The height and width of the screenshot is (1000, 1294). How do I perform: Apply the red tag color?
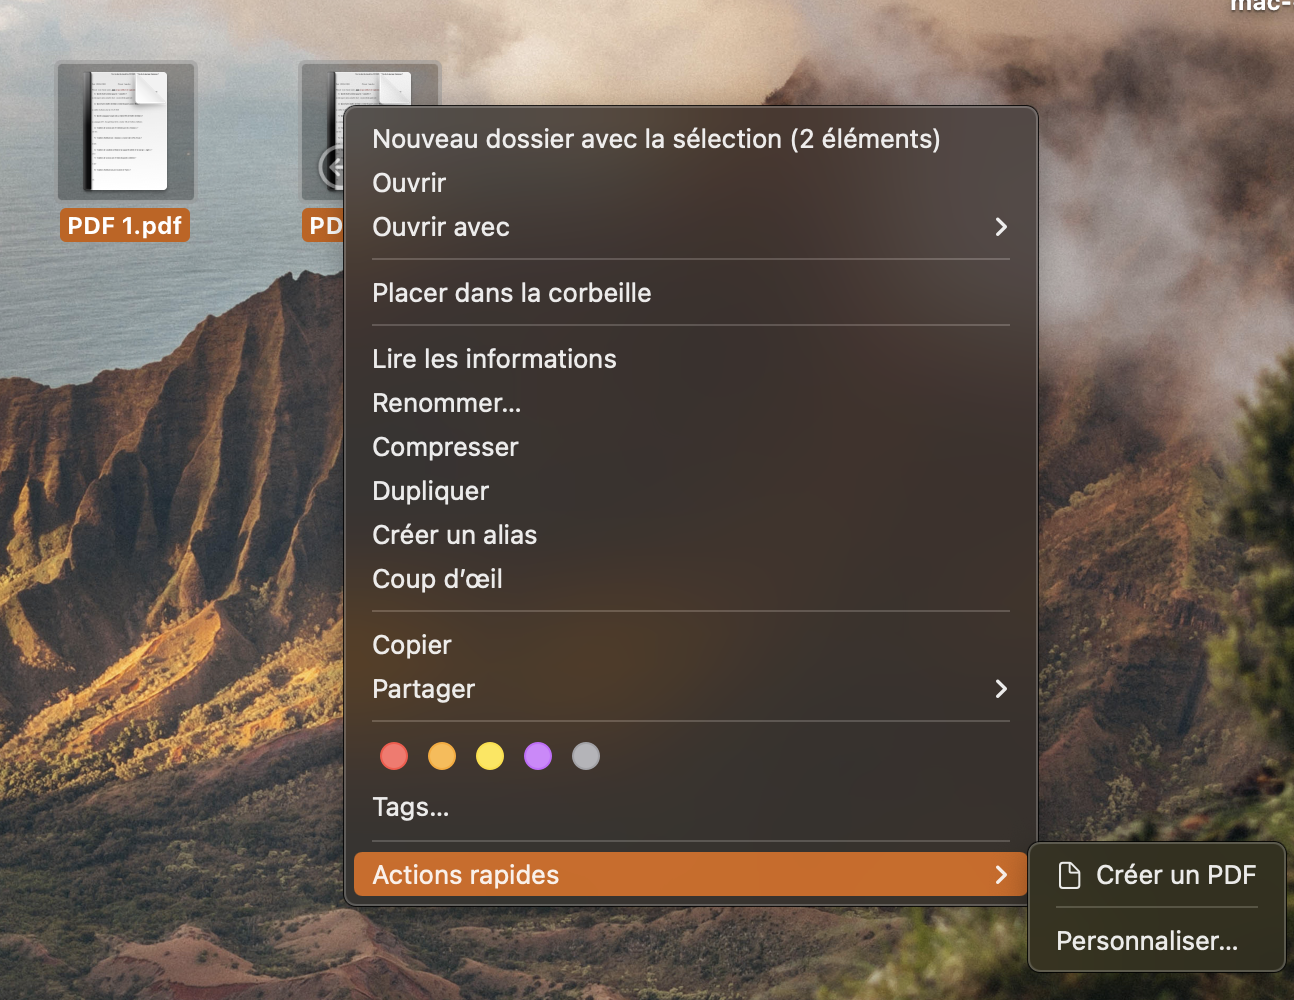coord(394,756)
